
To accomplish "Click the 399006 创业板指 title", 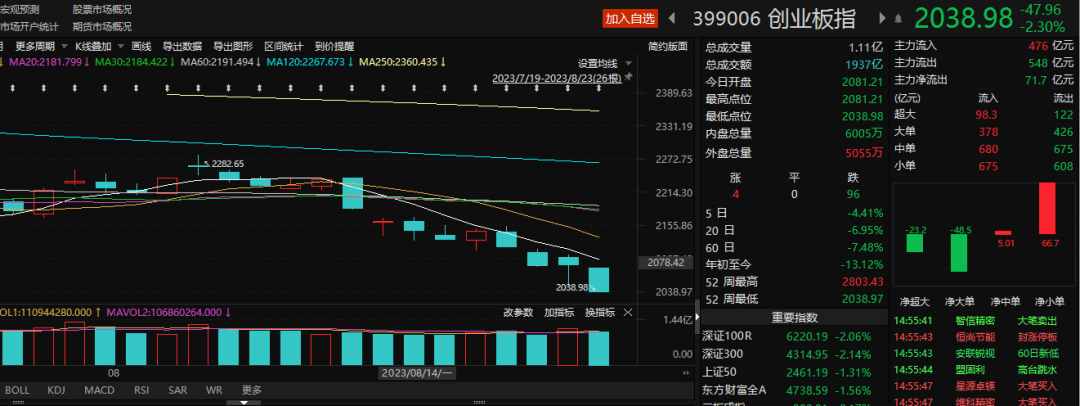I will coord(774,19).
